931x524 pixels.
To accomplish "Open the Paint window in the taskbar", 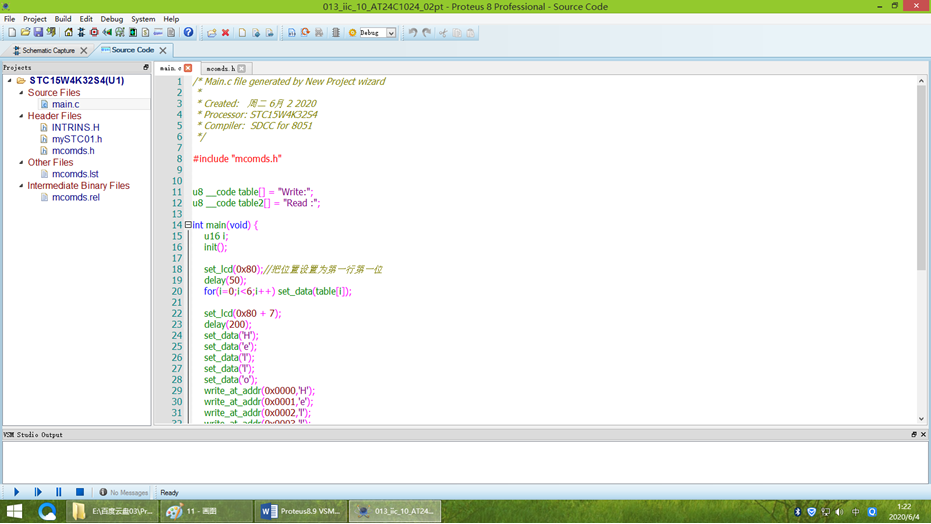I will coord(205,511).
